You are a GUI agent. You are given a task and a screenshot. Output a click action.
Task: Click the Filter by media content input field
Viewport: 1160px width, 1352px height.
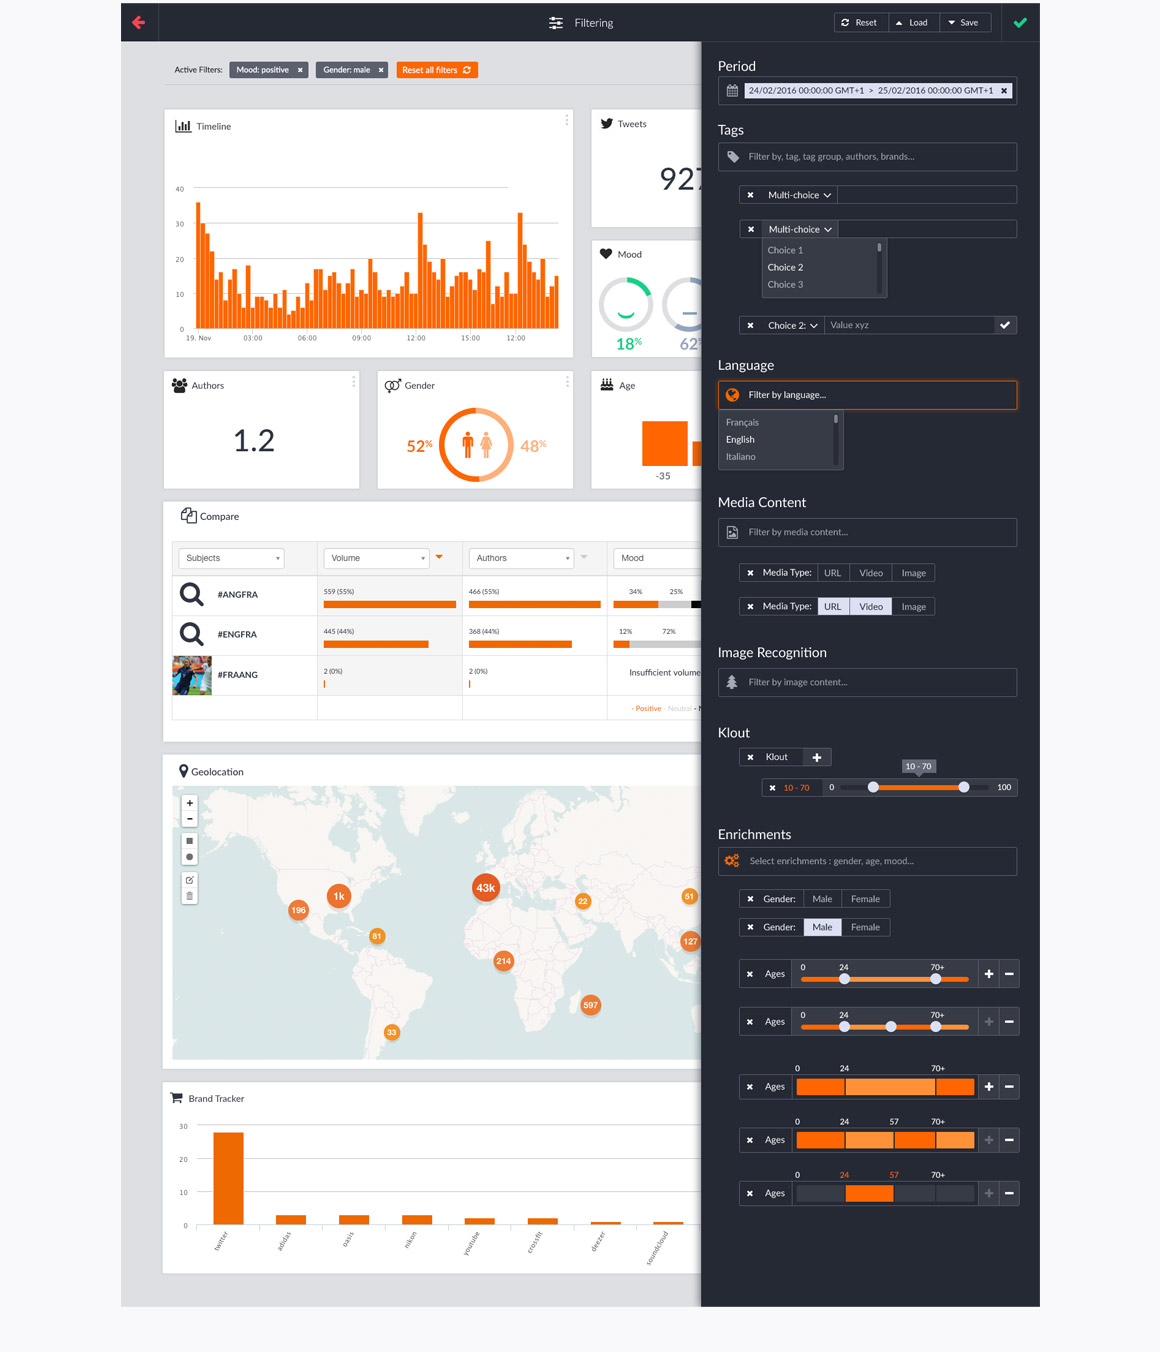click(867, 532)
